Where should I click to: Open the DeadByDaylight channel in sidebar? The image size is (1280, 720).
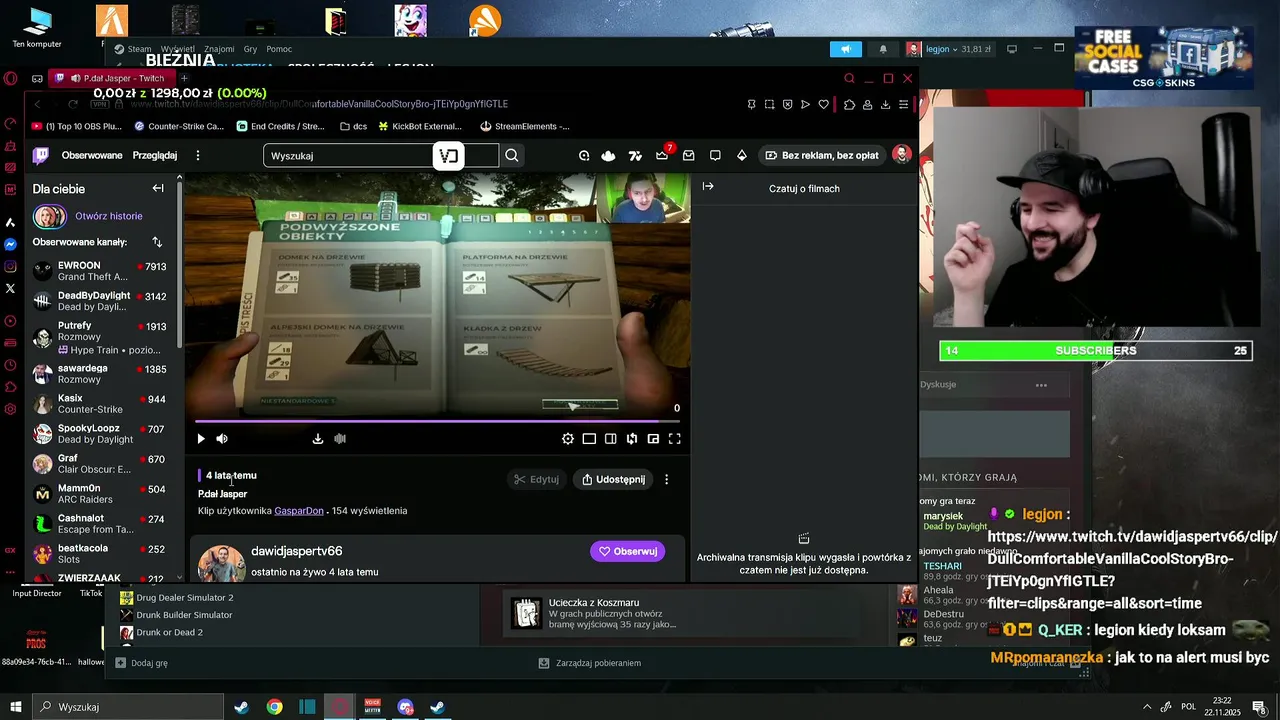click(99, 301)
